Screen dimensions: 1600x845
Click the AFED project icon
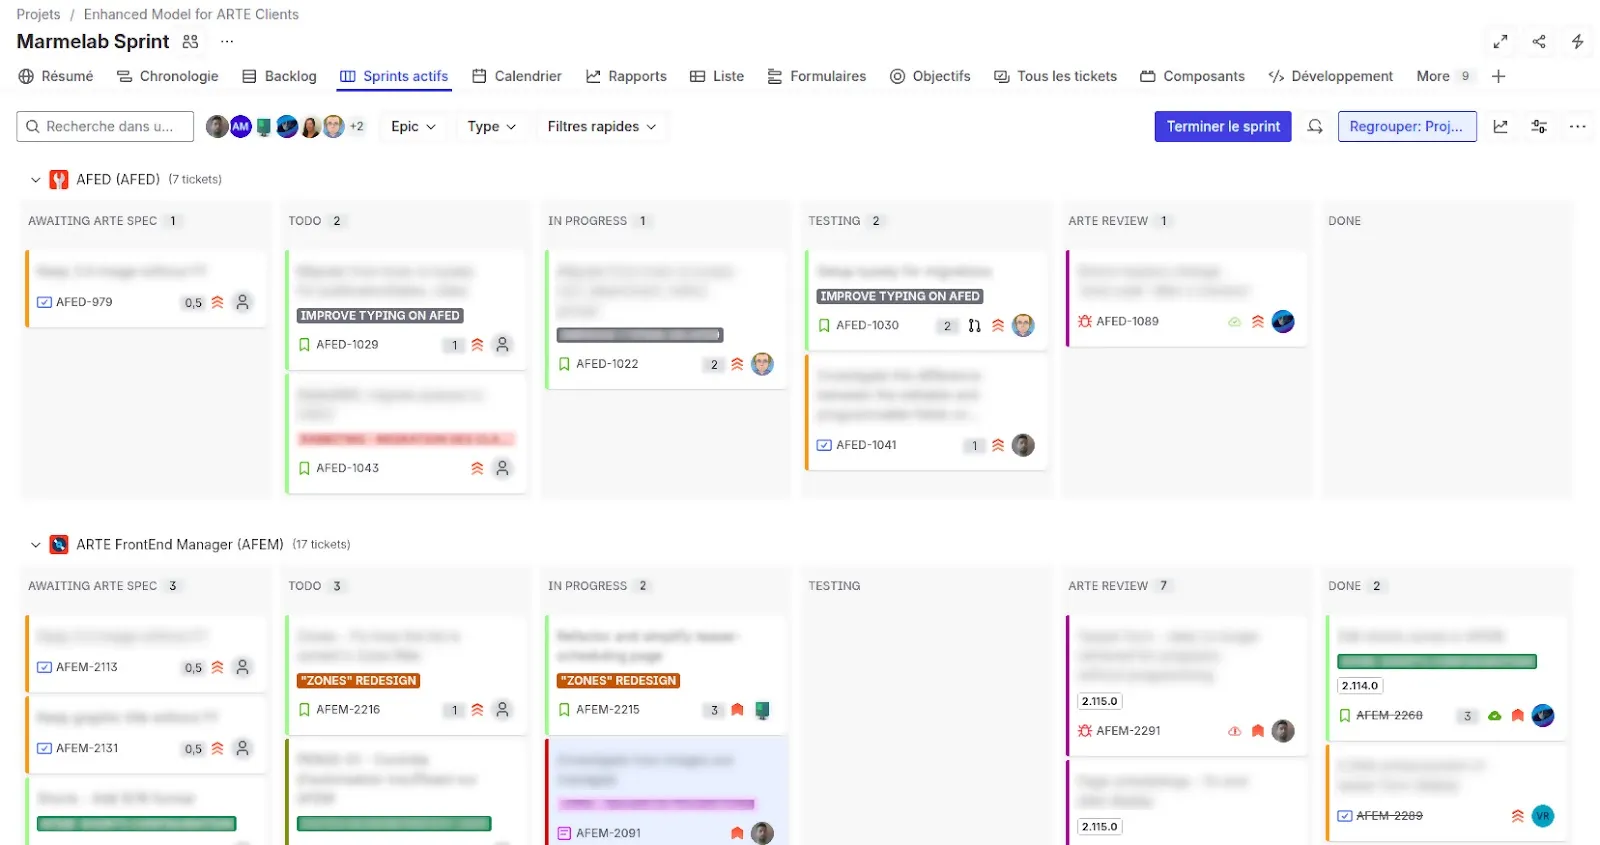[x=59, y=179]
